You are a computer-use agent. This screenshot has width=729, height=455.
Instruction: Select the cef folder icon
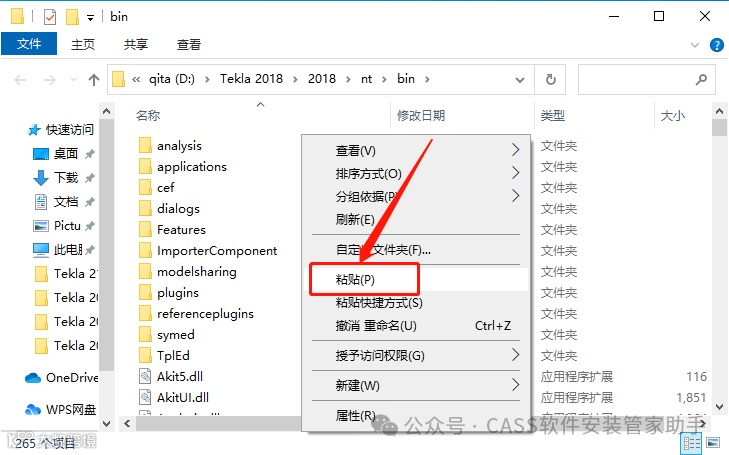tap(146, 187)
